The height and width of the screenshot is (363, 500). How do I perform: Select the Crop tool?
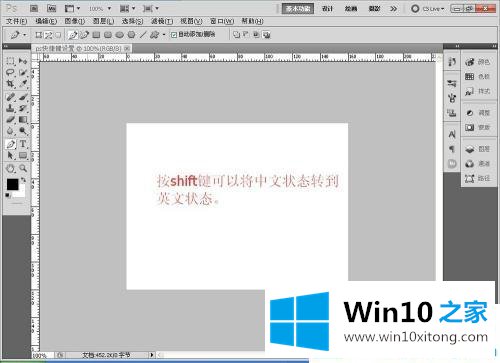tap(10, 84)
